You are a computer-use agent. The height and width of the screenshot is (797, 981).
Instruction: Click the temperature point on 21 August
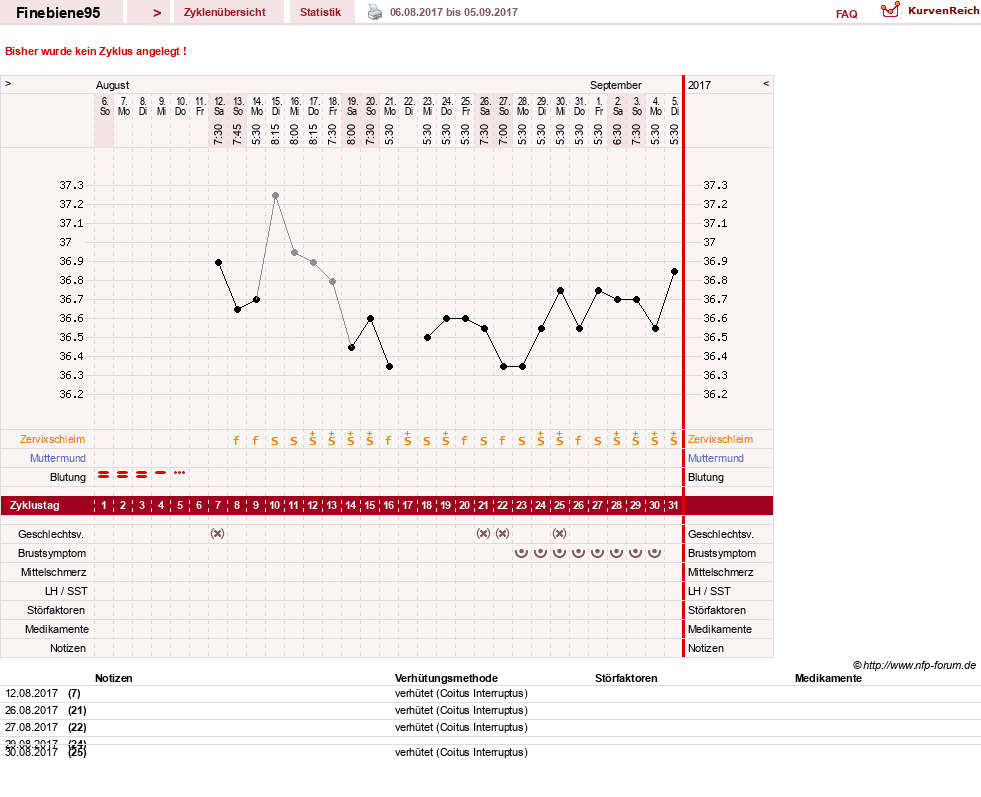(x=389, y=367)
